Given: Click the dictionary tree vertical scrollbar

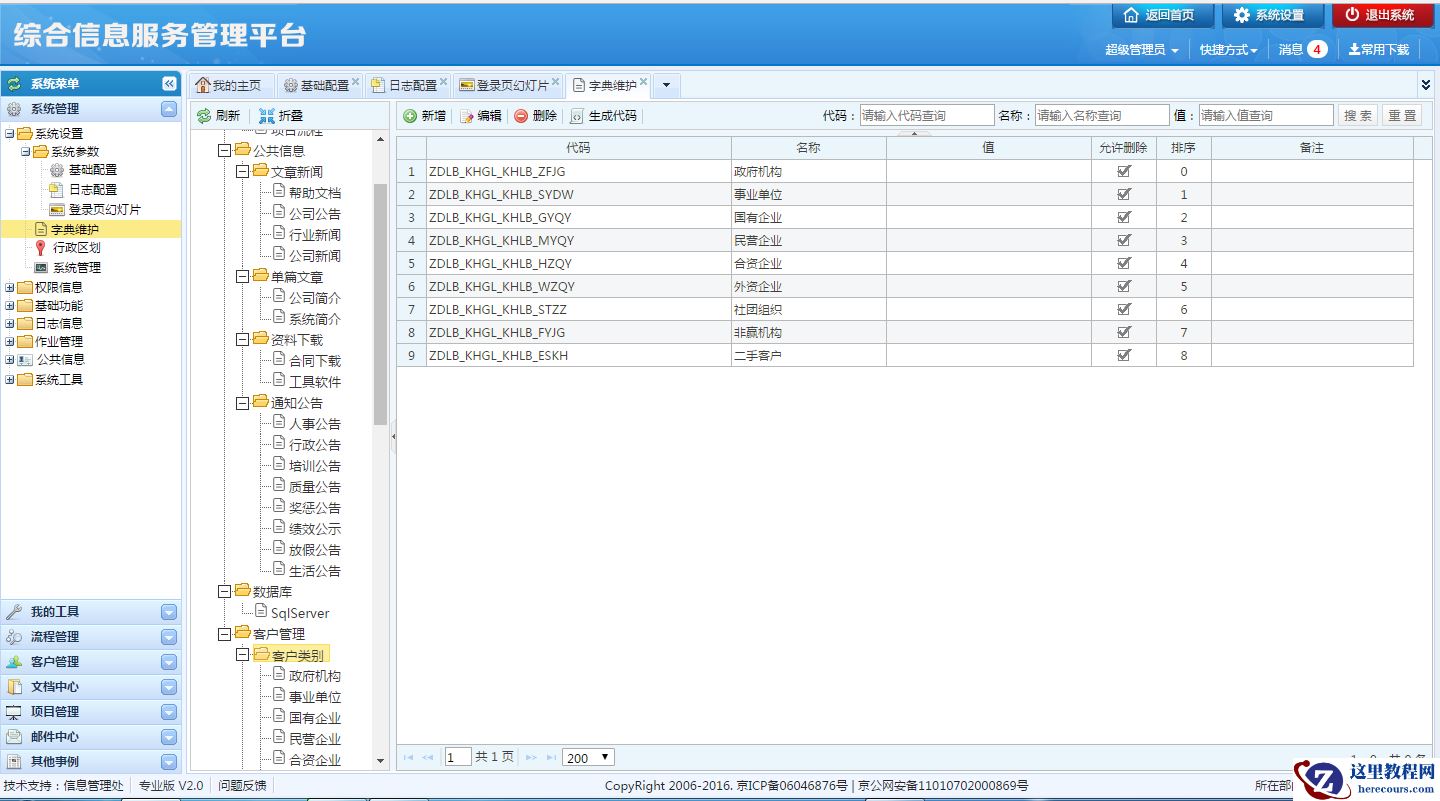Looking at the screenshot, I should (380, 300).
